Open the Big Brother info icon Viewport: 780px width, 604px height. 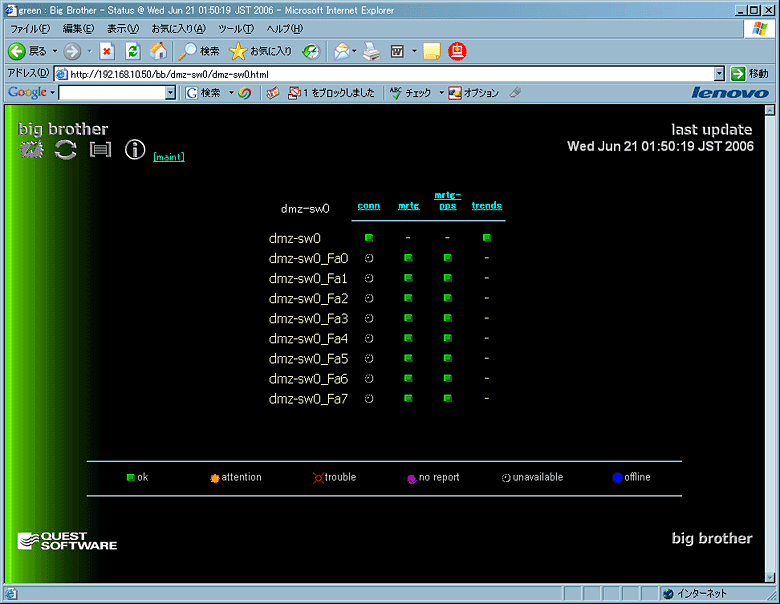pyautogui.click(x=135, y=150)
